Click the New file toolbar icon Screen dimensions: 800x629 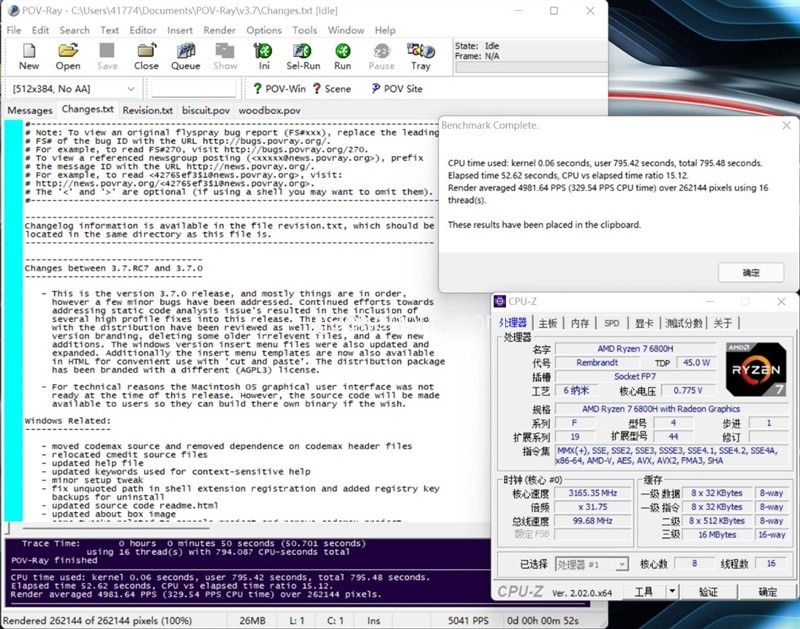tap(29, 57)
